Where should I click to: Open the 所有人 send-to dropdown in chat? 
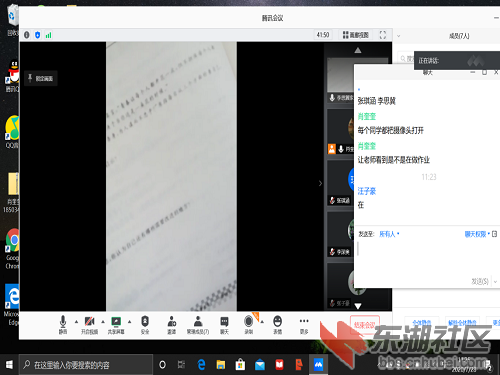389,234
